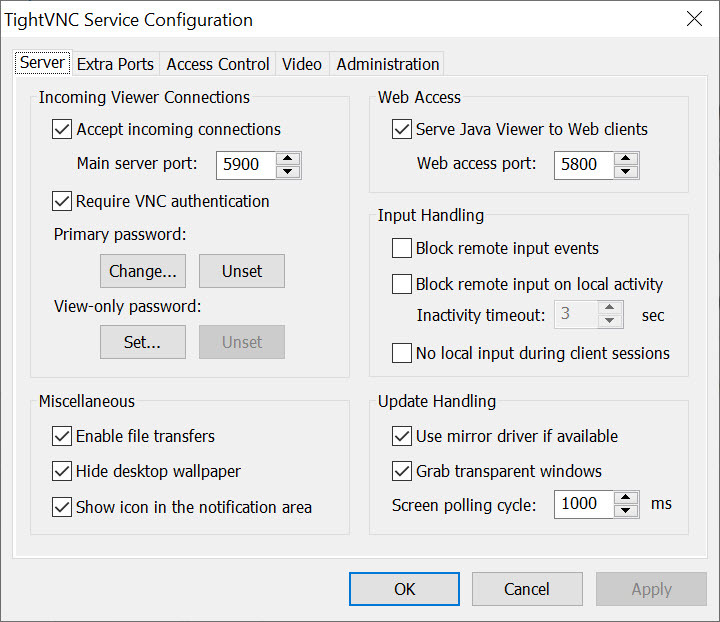Select the Video tab

coord(302,64)
